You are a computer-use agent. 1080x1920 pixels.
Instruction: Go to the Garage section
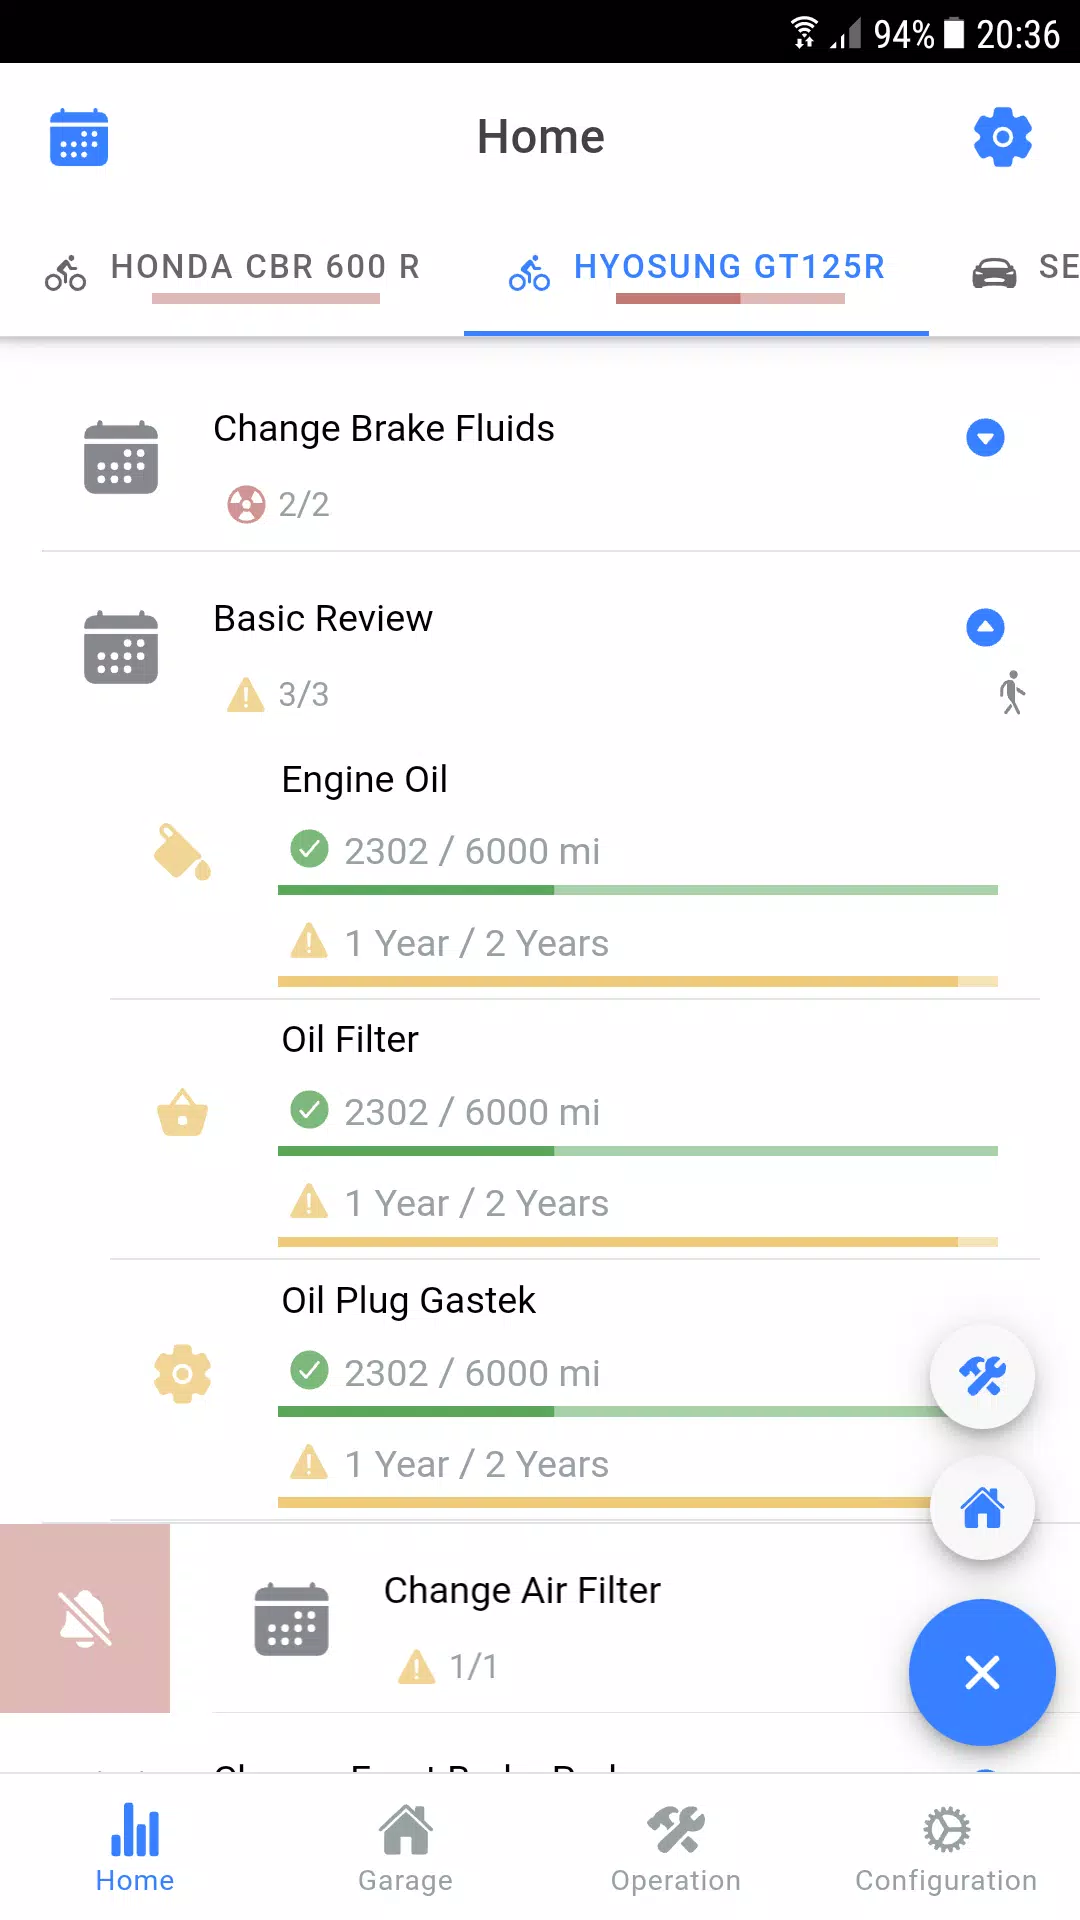(x=405, y=1848)
